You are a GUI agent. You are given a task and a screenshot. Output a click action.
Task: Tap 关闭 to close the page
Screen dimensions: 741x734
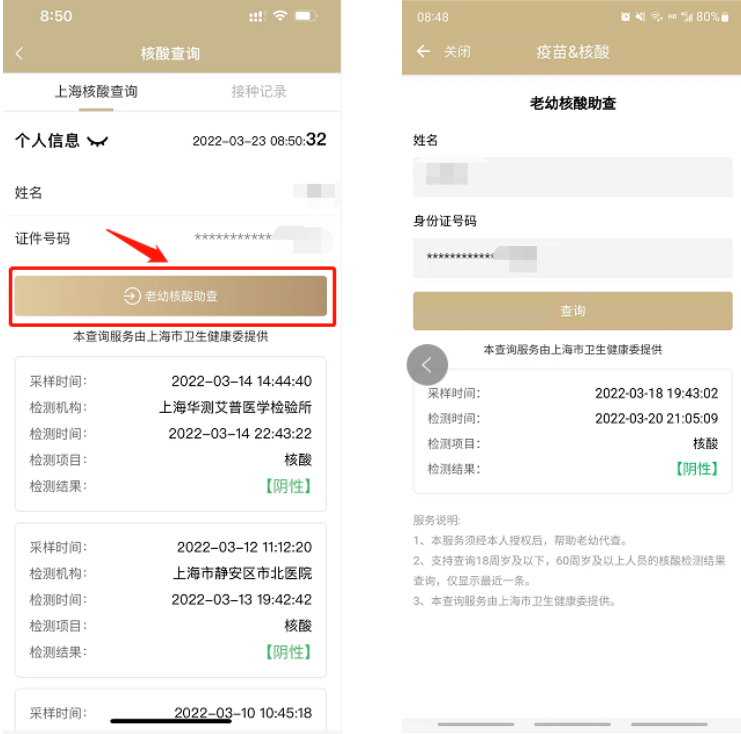pos(457,52)
